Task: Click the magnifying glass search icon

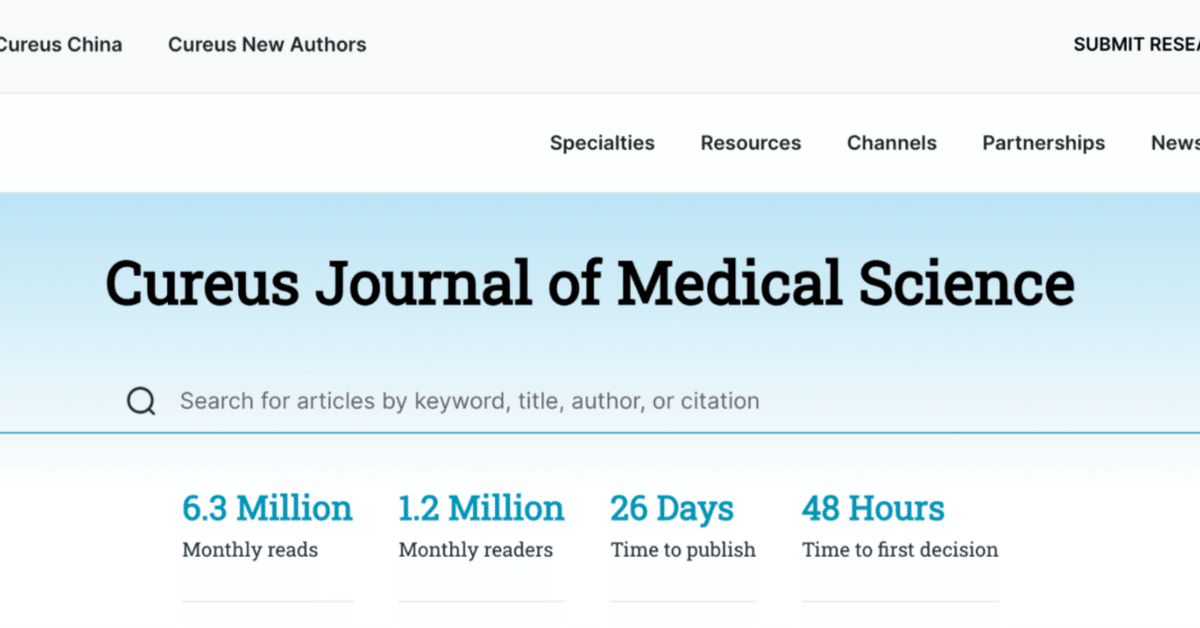Action: [x=141, y=402]
